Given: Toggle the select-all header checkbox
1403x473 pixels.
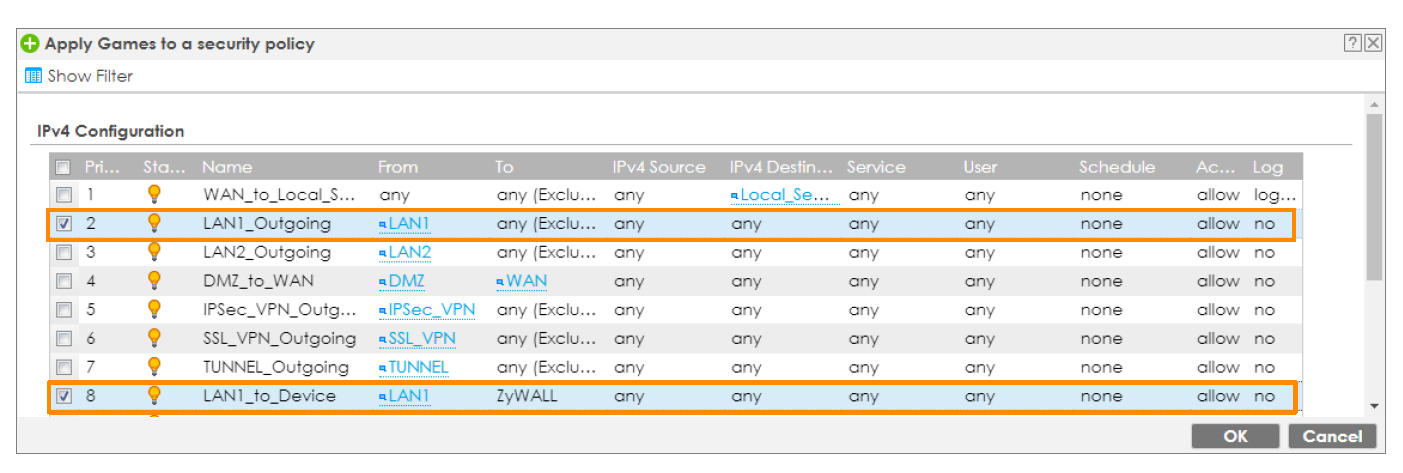Looking at the screenshot, I should pyautogui.click(x=64, y=167).
